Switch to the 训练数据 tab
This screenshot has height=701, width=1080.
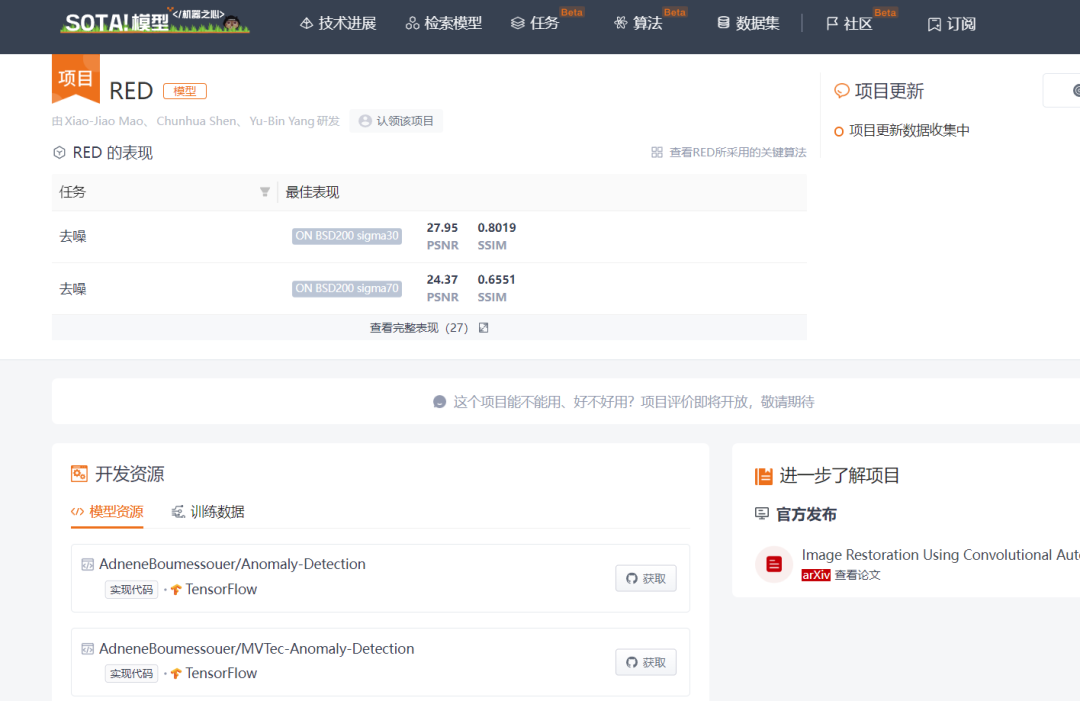pos(208,512)
